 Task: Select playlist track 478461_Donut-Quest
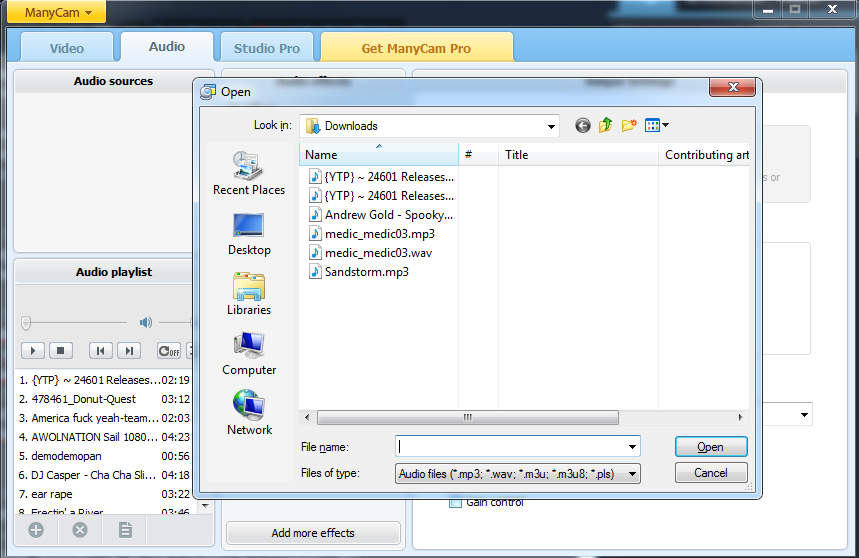click(104, 399)
